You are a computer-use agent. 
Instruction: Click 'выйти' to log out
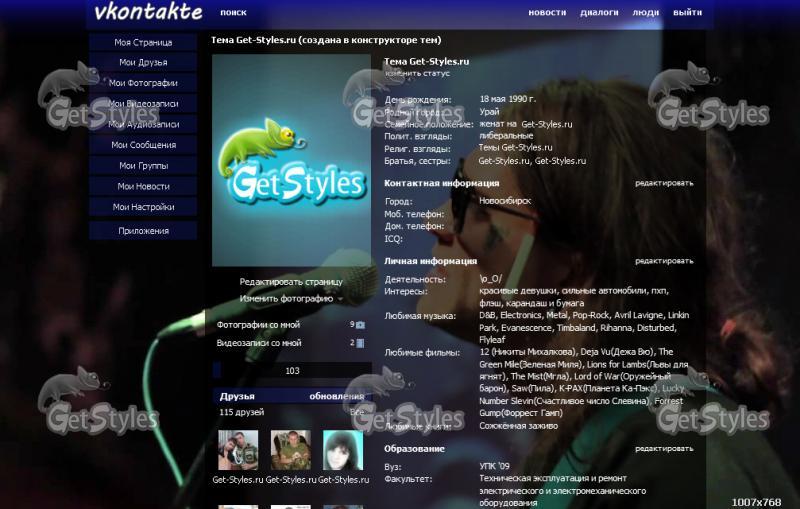[687, 13]
